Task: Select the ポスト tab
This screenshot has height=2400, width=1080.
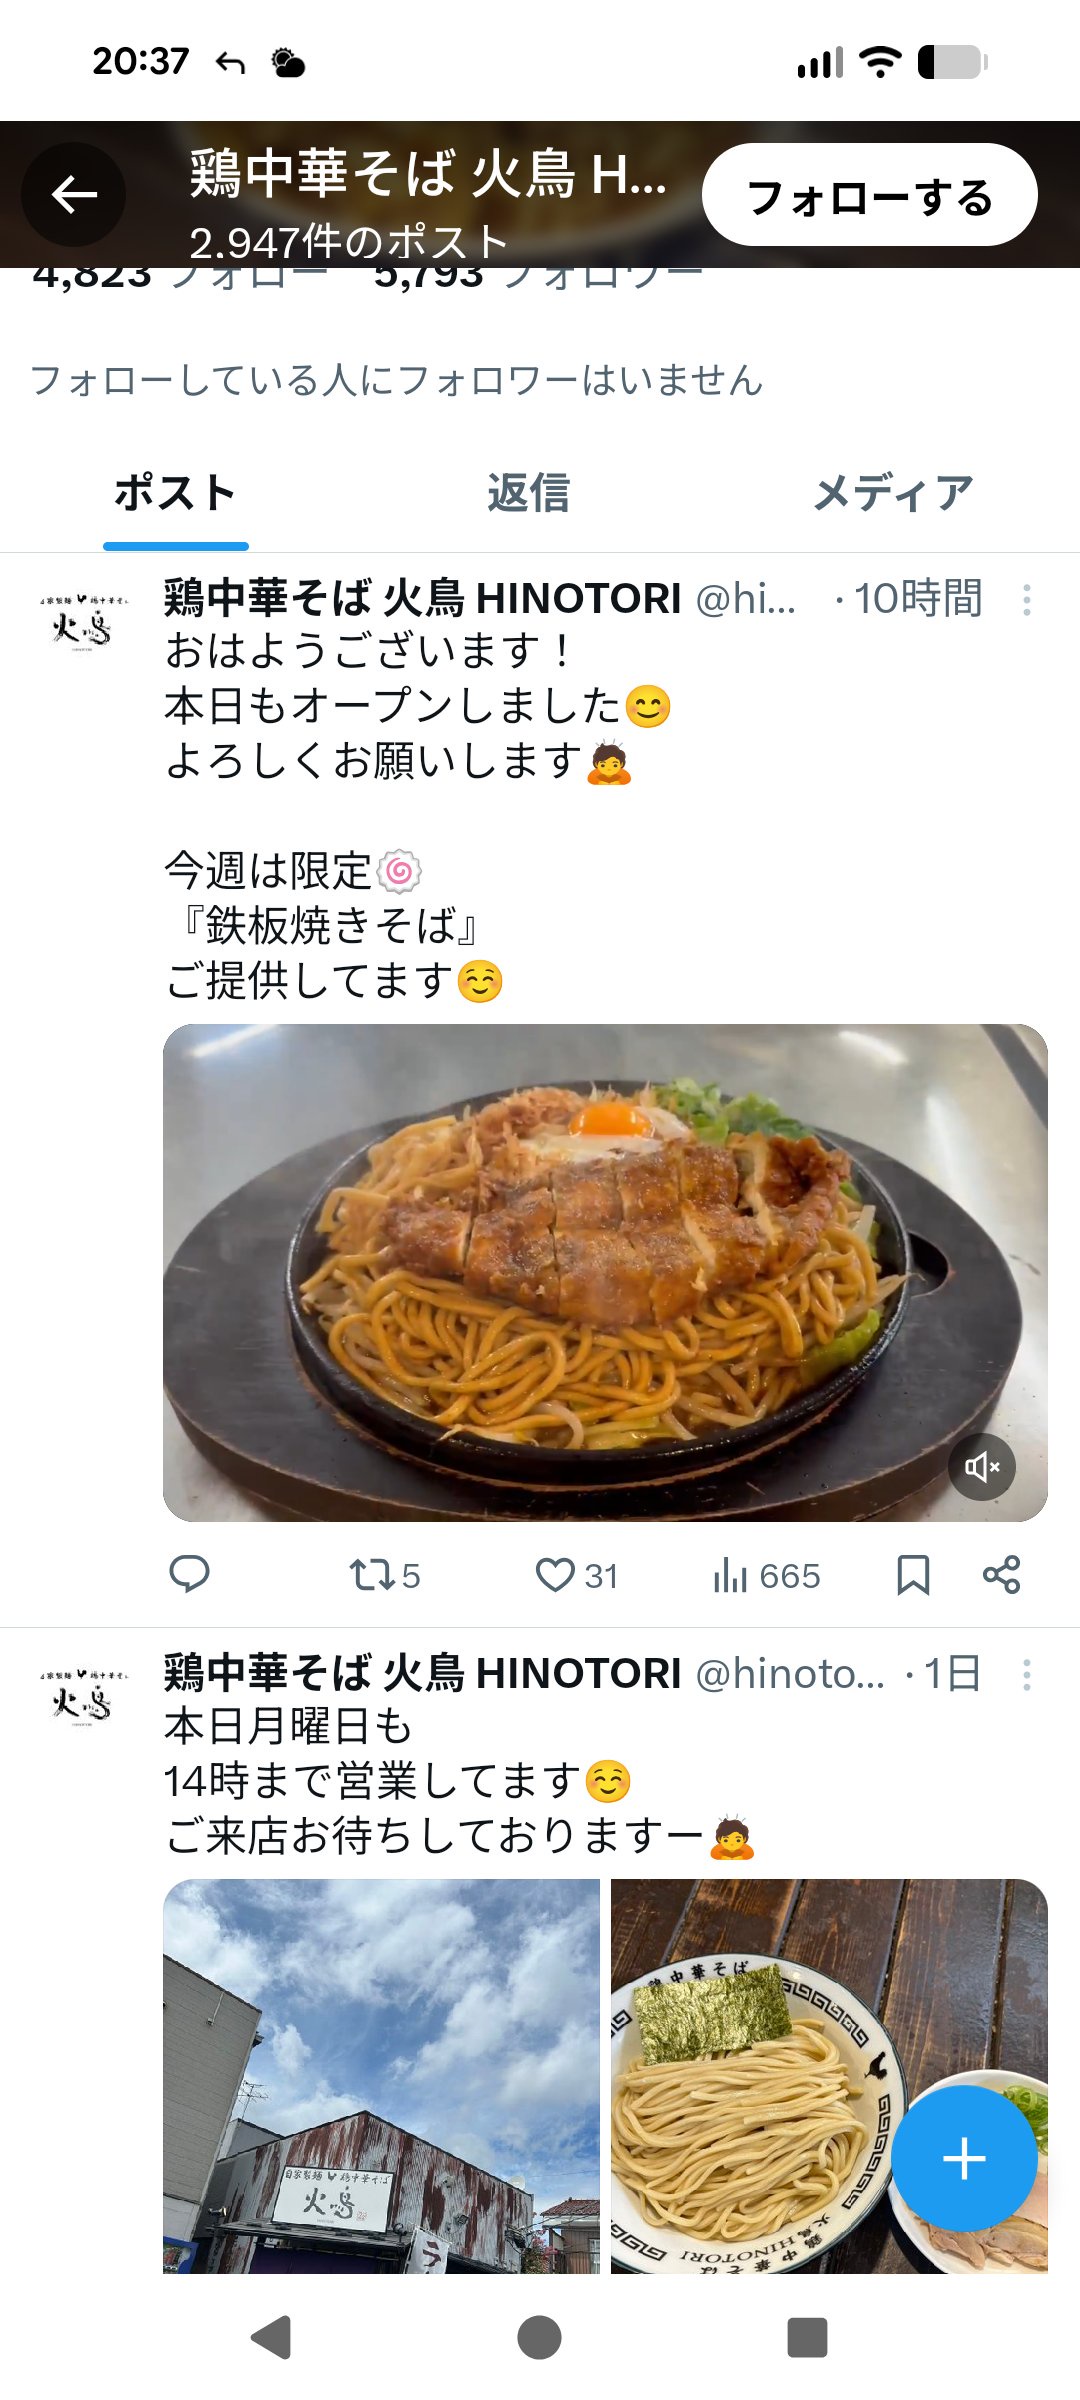Action: (x=175, y=493)
